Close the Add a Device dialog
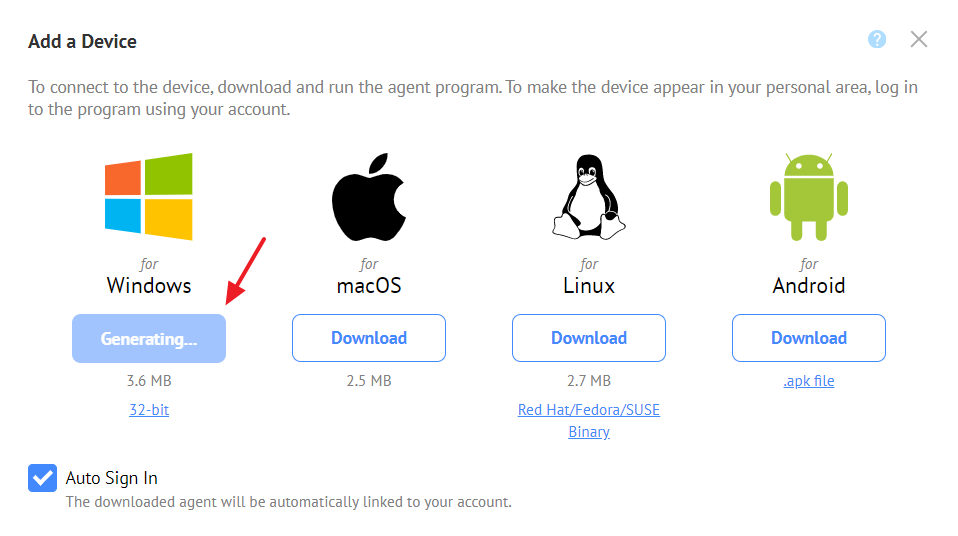This screenshot has width=958, height=536. pyautogui.click(x=918, y=40)
